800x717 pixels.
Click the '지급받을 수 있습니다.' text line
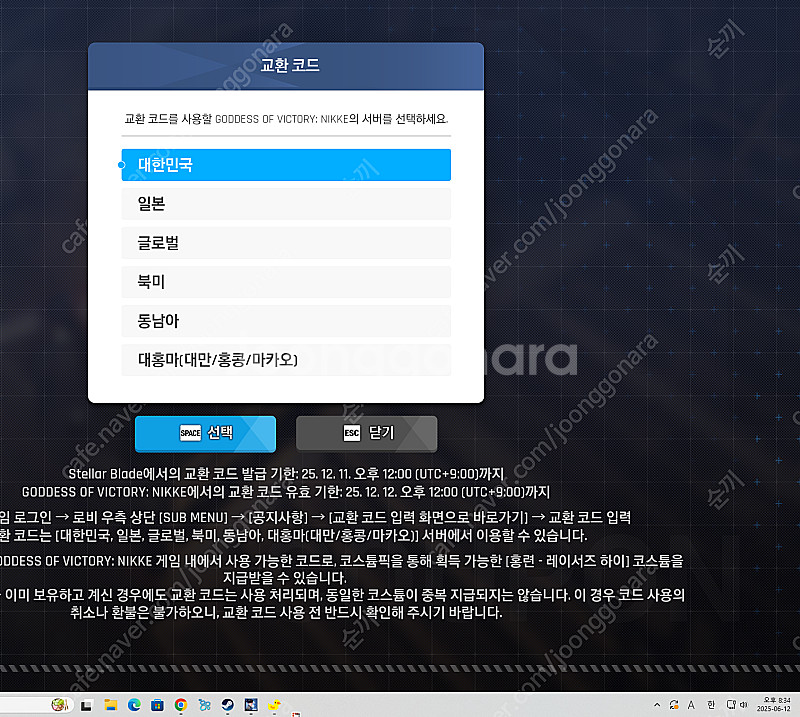point(285,578)
